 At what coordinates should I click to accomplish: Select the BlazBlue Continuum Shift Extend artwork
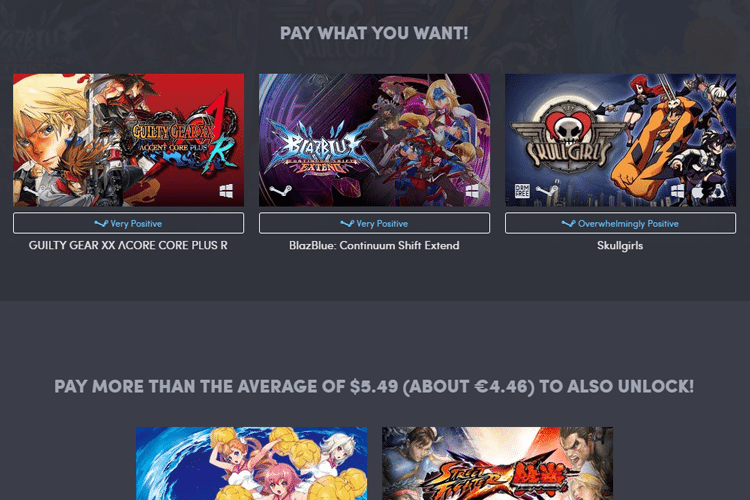pyautogui.click(x=374, y=140)
